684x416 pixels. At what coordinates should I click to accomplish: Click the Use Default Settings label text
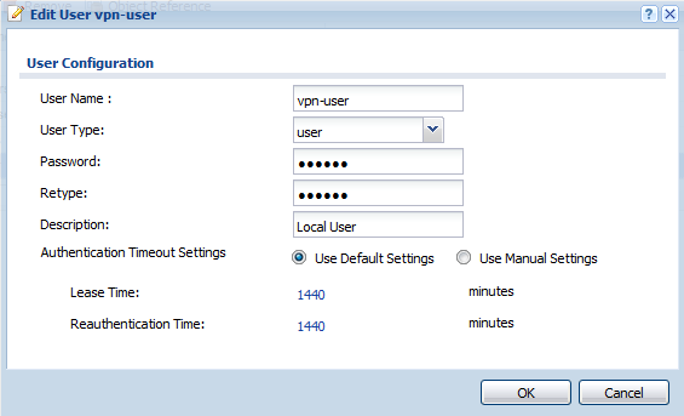(x=374, y=258)
